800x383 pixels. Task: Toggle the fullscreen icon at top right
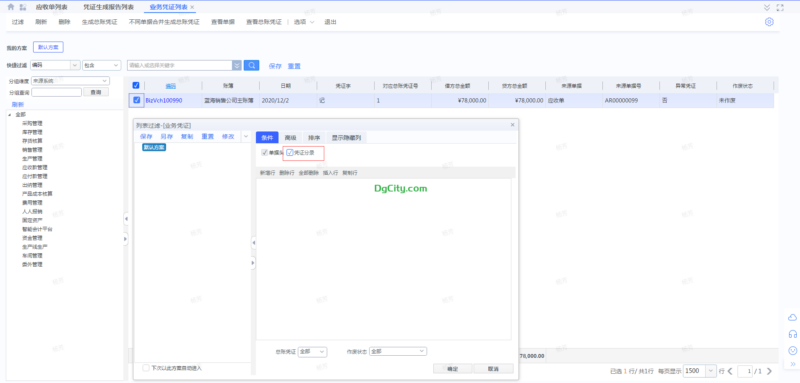[780, 7]
